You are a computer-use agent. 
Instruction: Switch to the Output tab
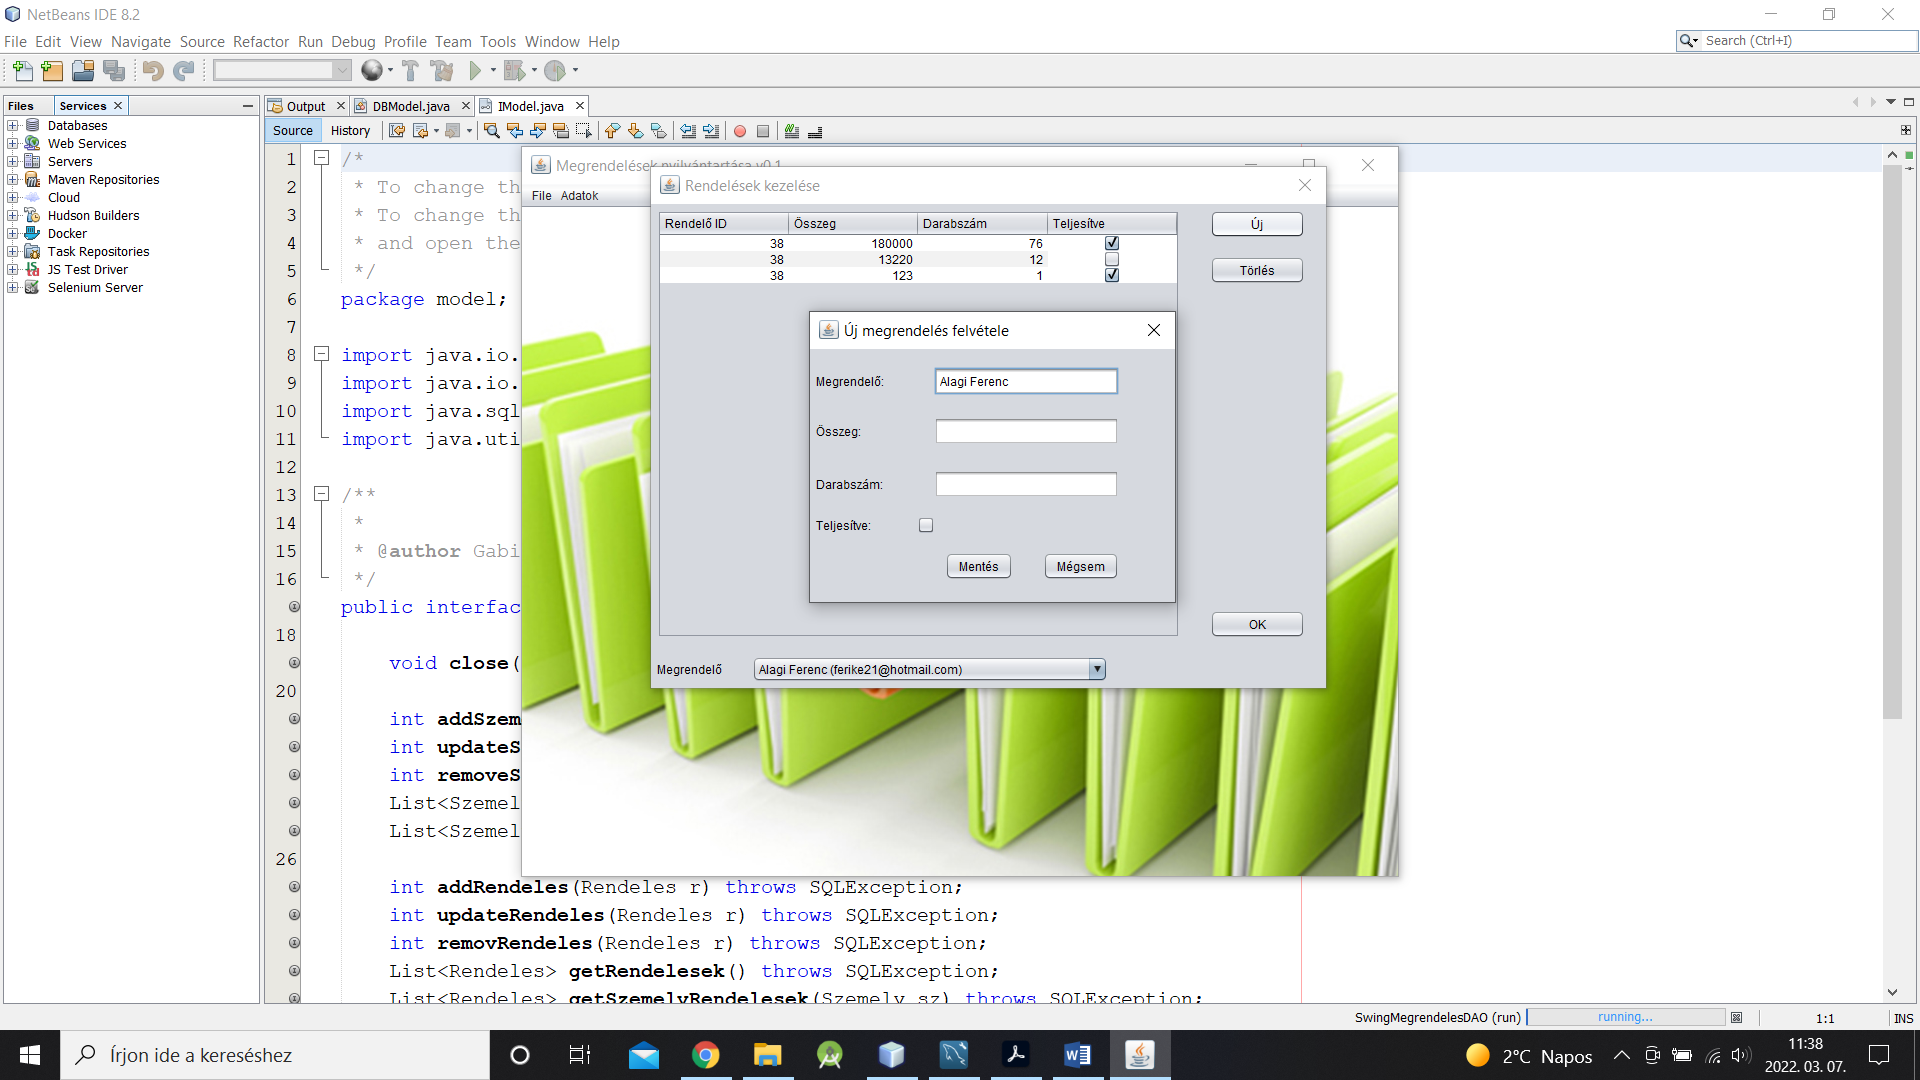306,106
